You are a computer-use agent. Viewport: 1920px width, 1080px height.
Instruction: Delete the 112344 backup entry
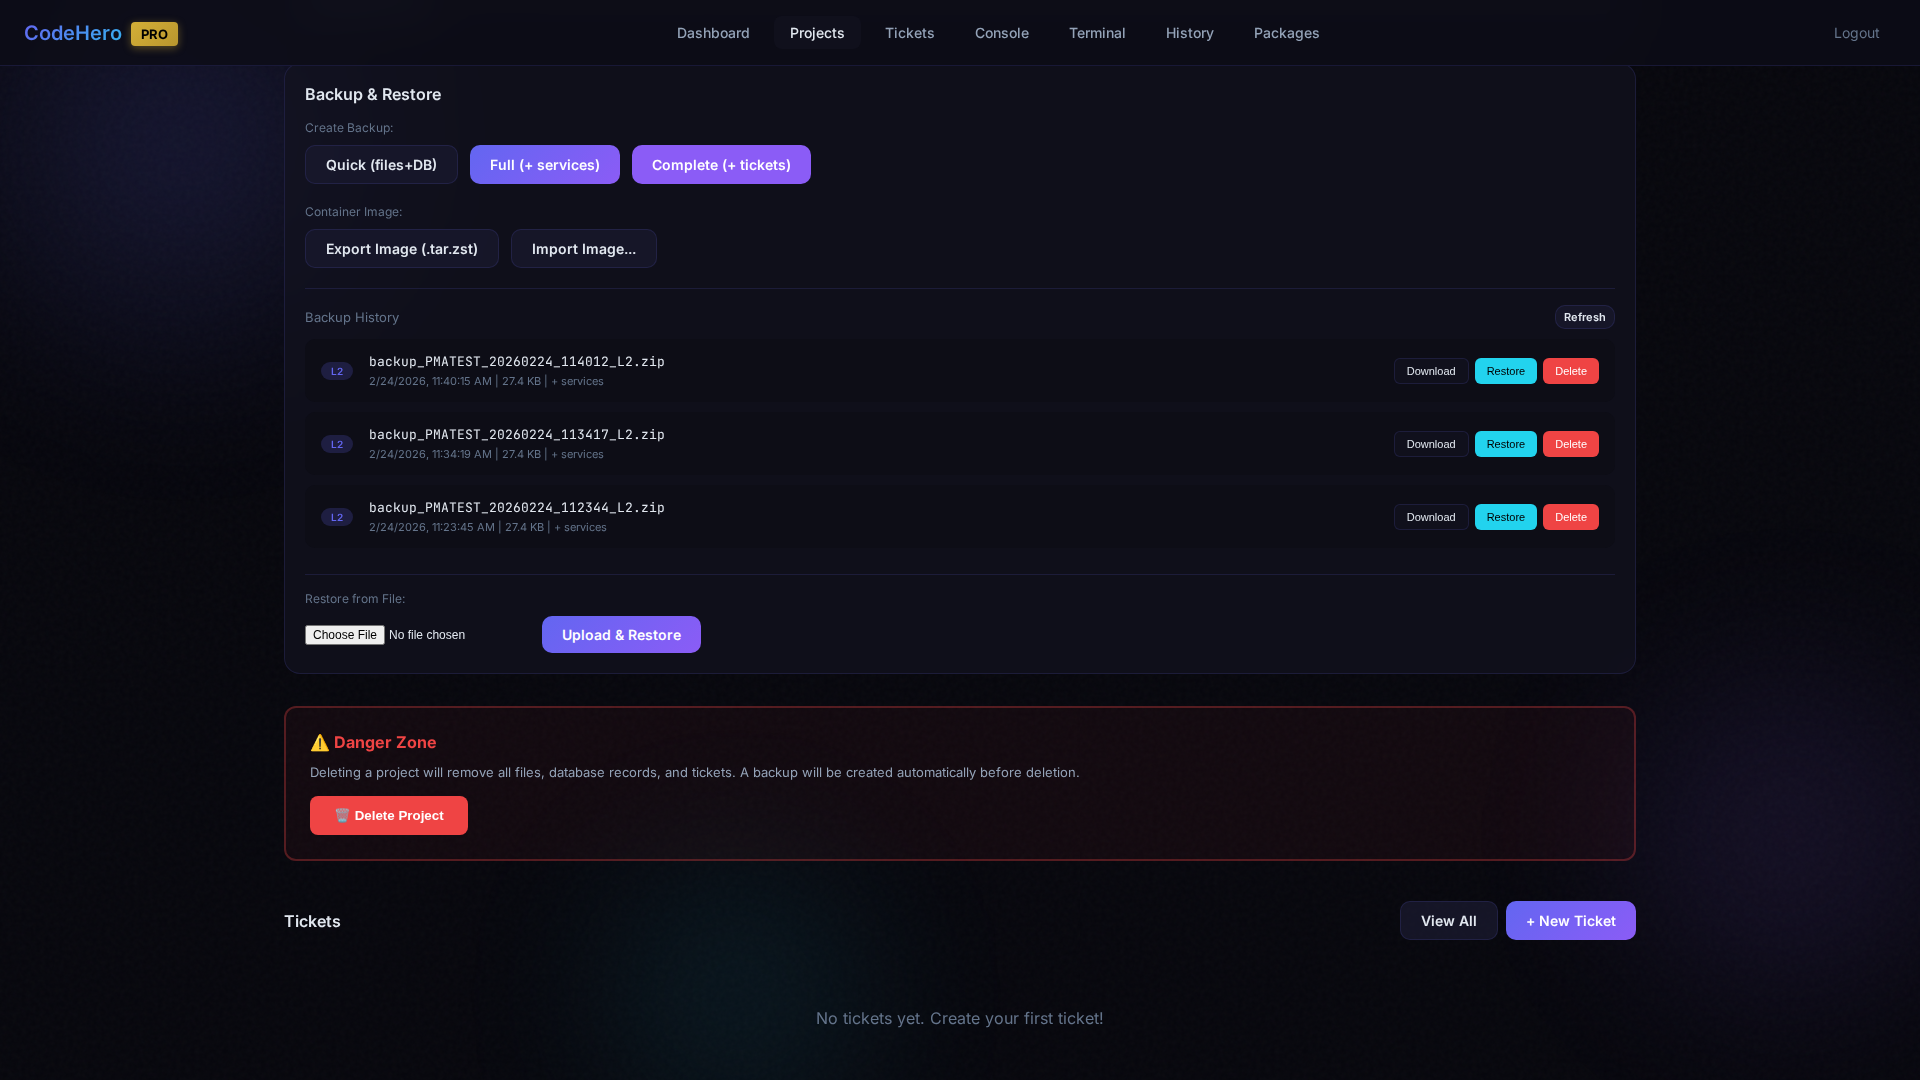pos(1570,517)
